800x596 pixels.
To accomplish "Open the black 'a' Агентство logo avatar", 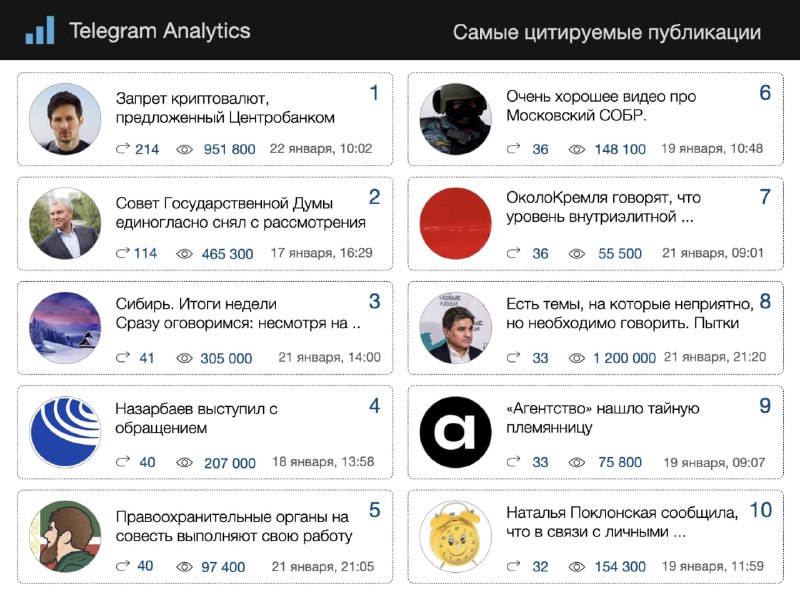I will (x=456, y=432).
